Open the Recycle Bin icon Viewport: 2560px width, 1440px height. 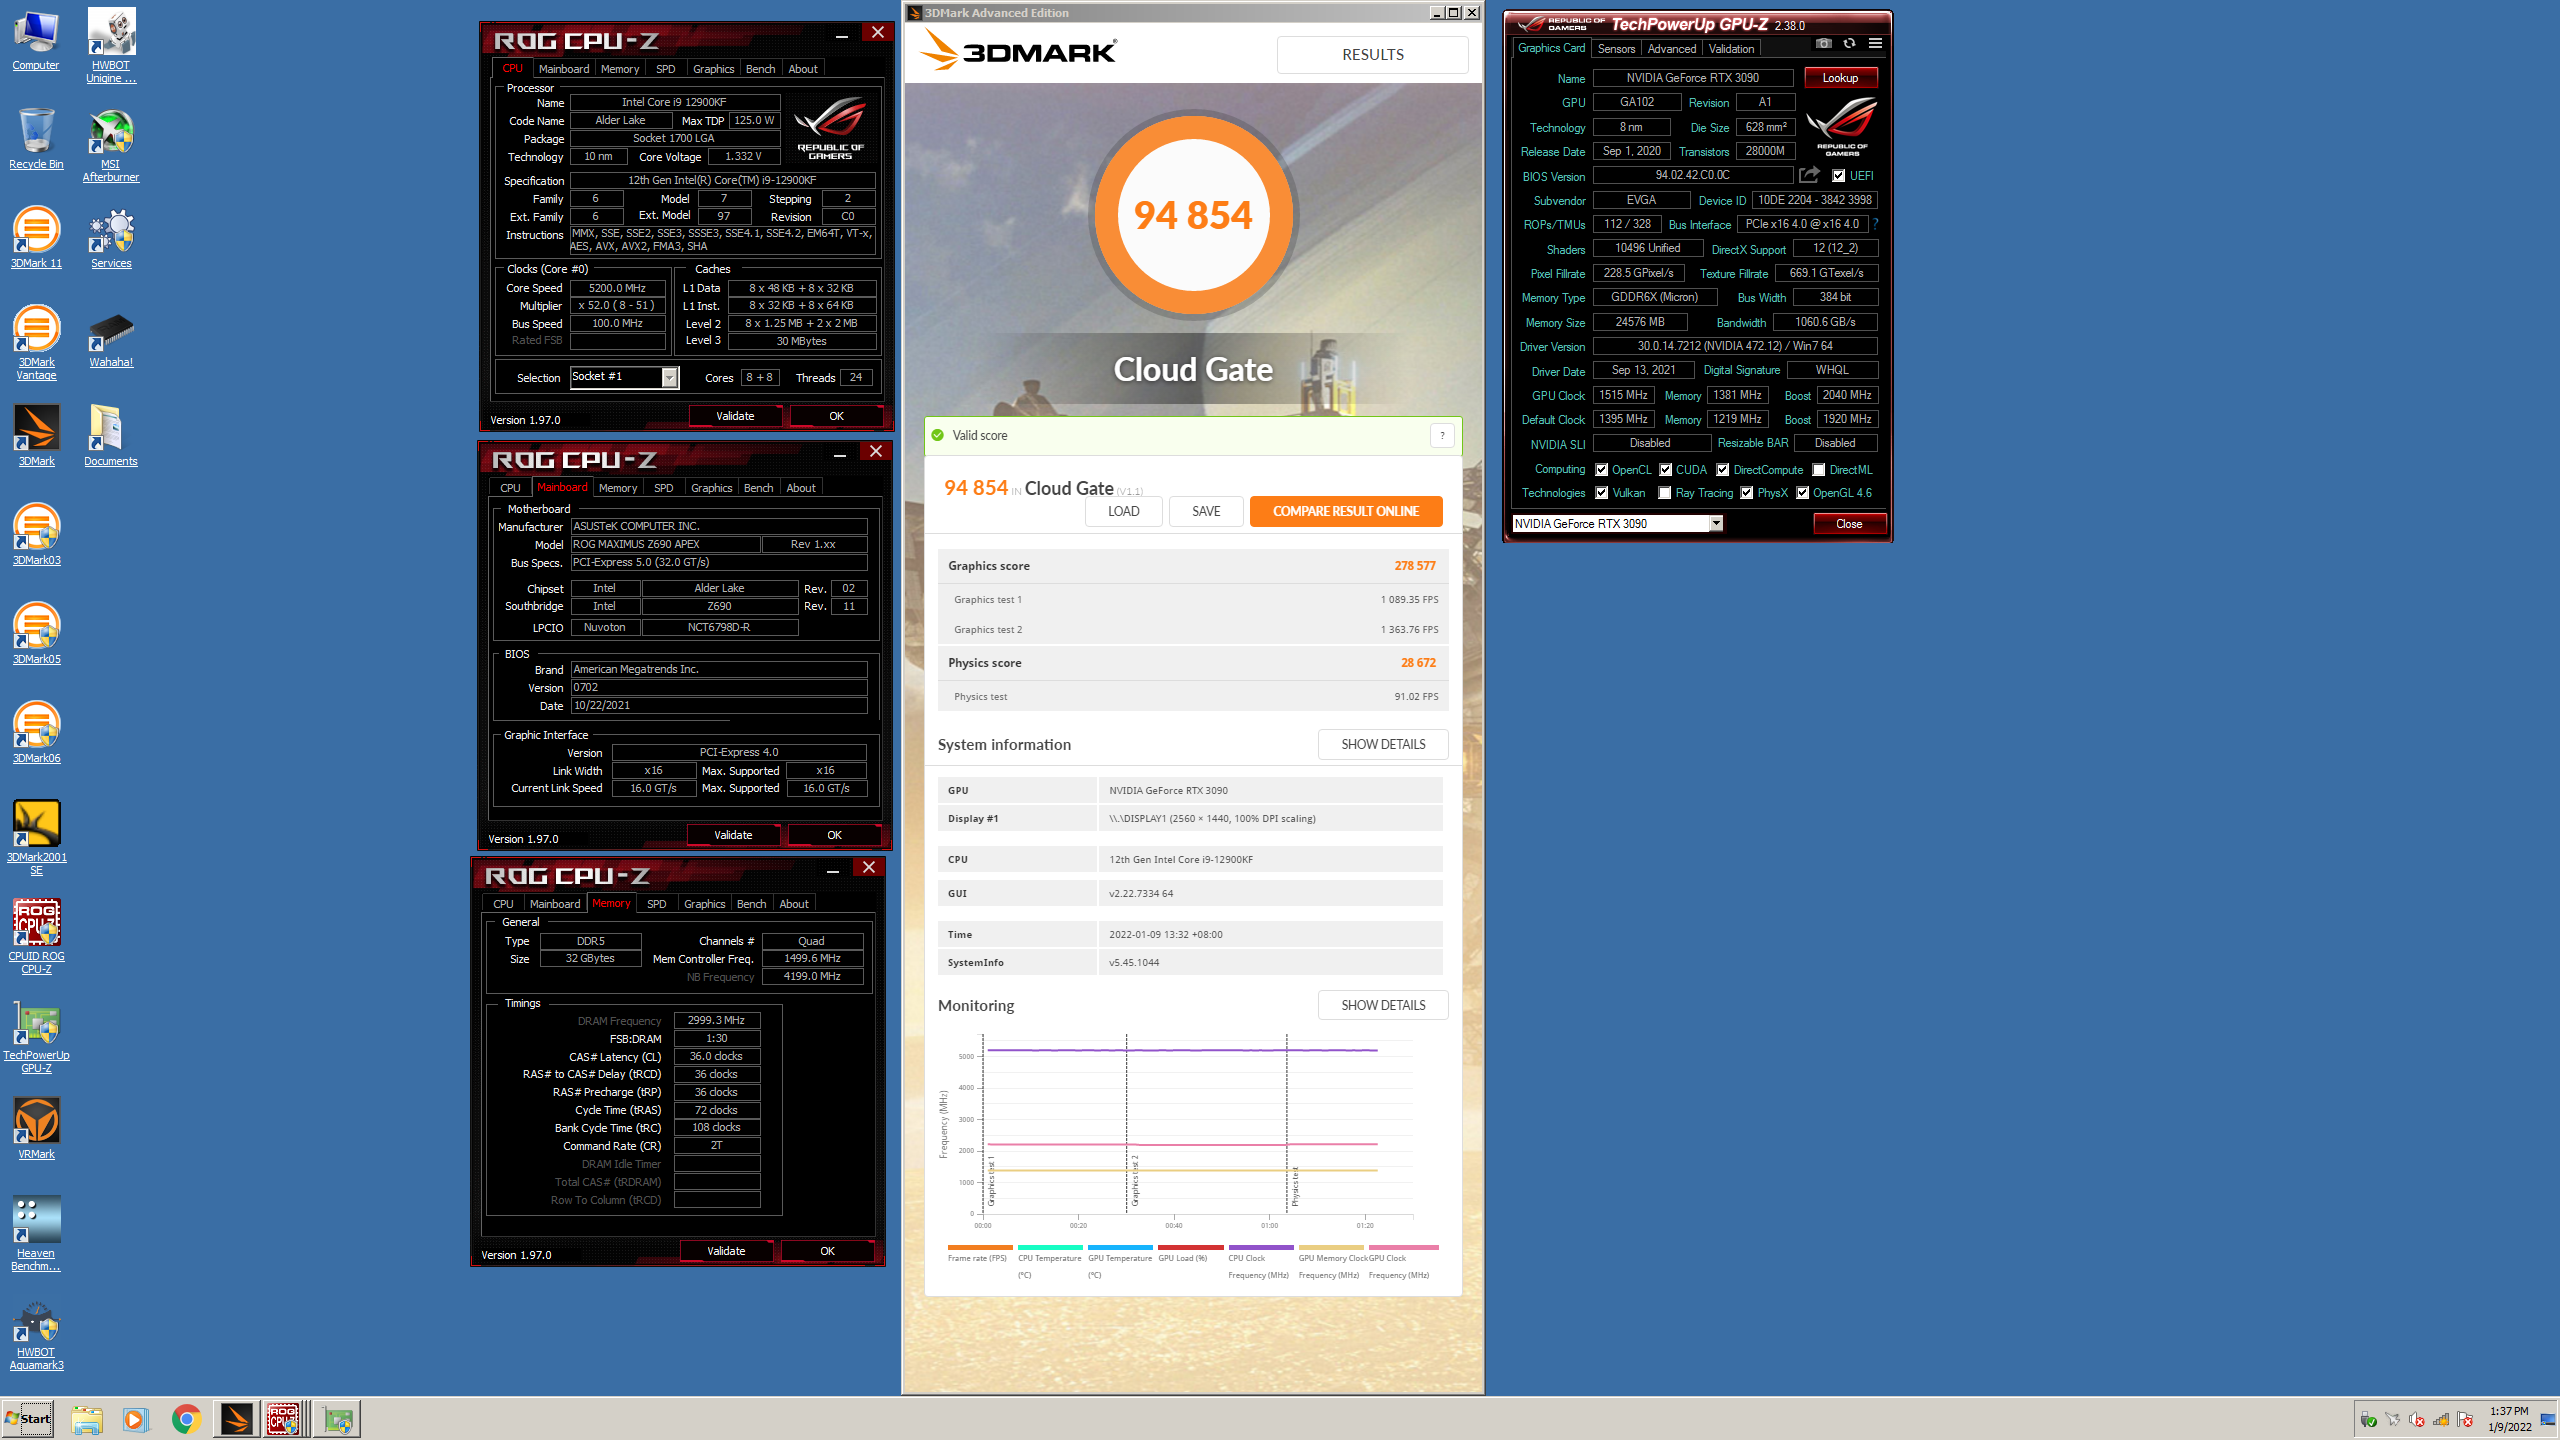pyautogui.click(x=36, y=139)
